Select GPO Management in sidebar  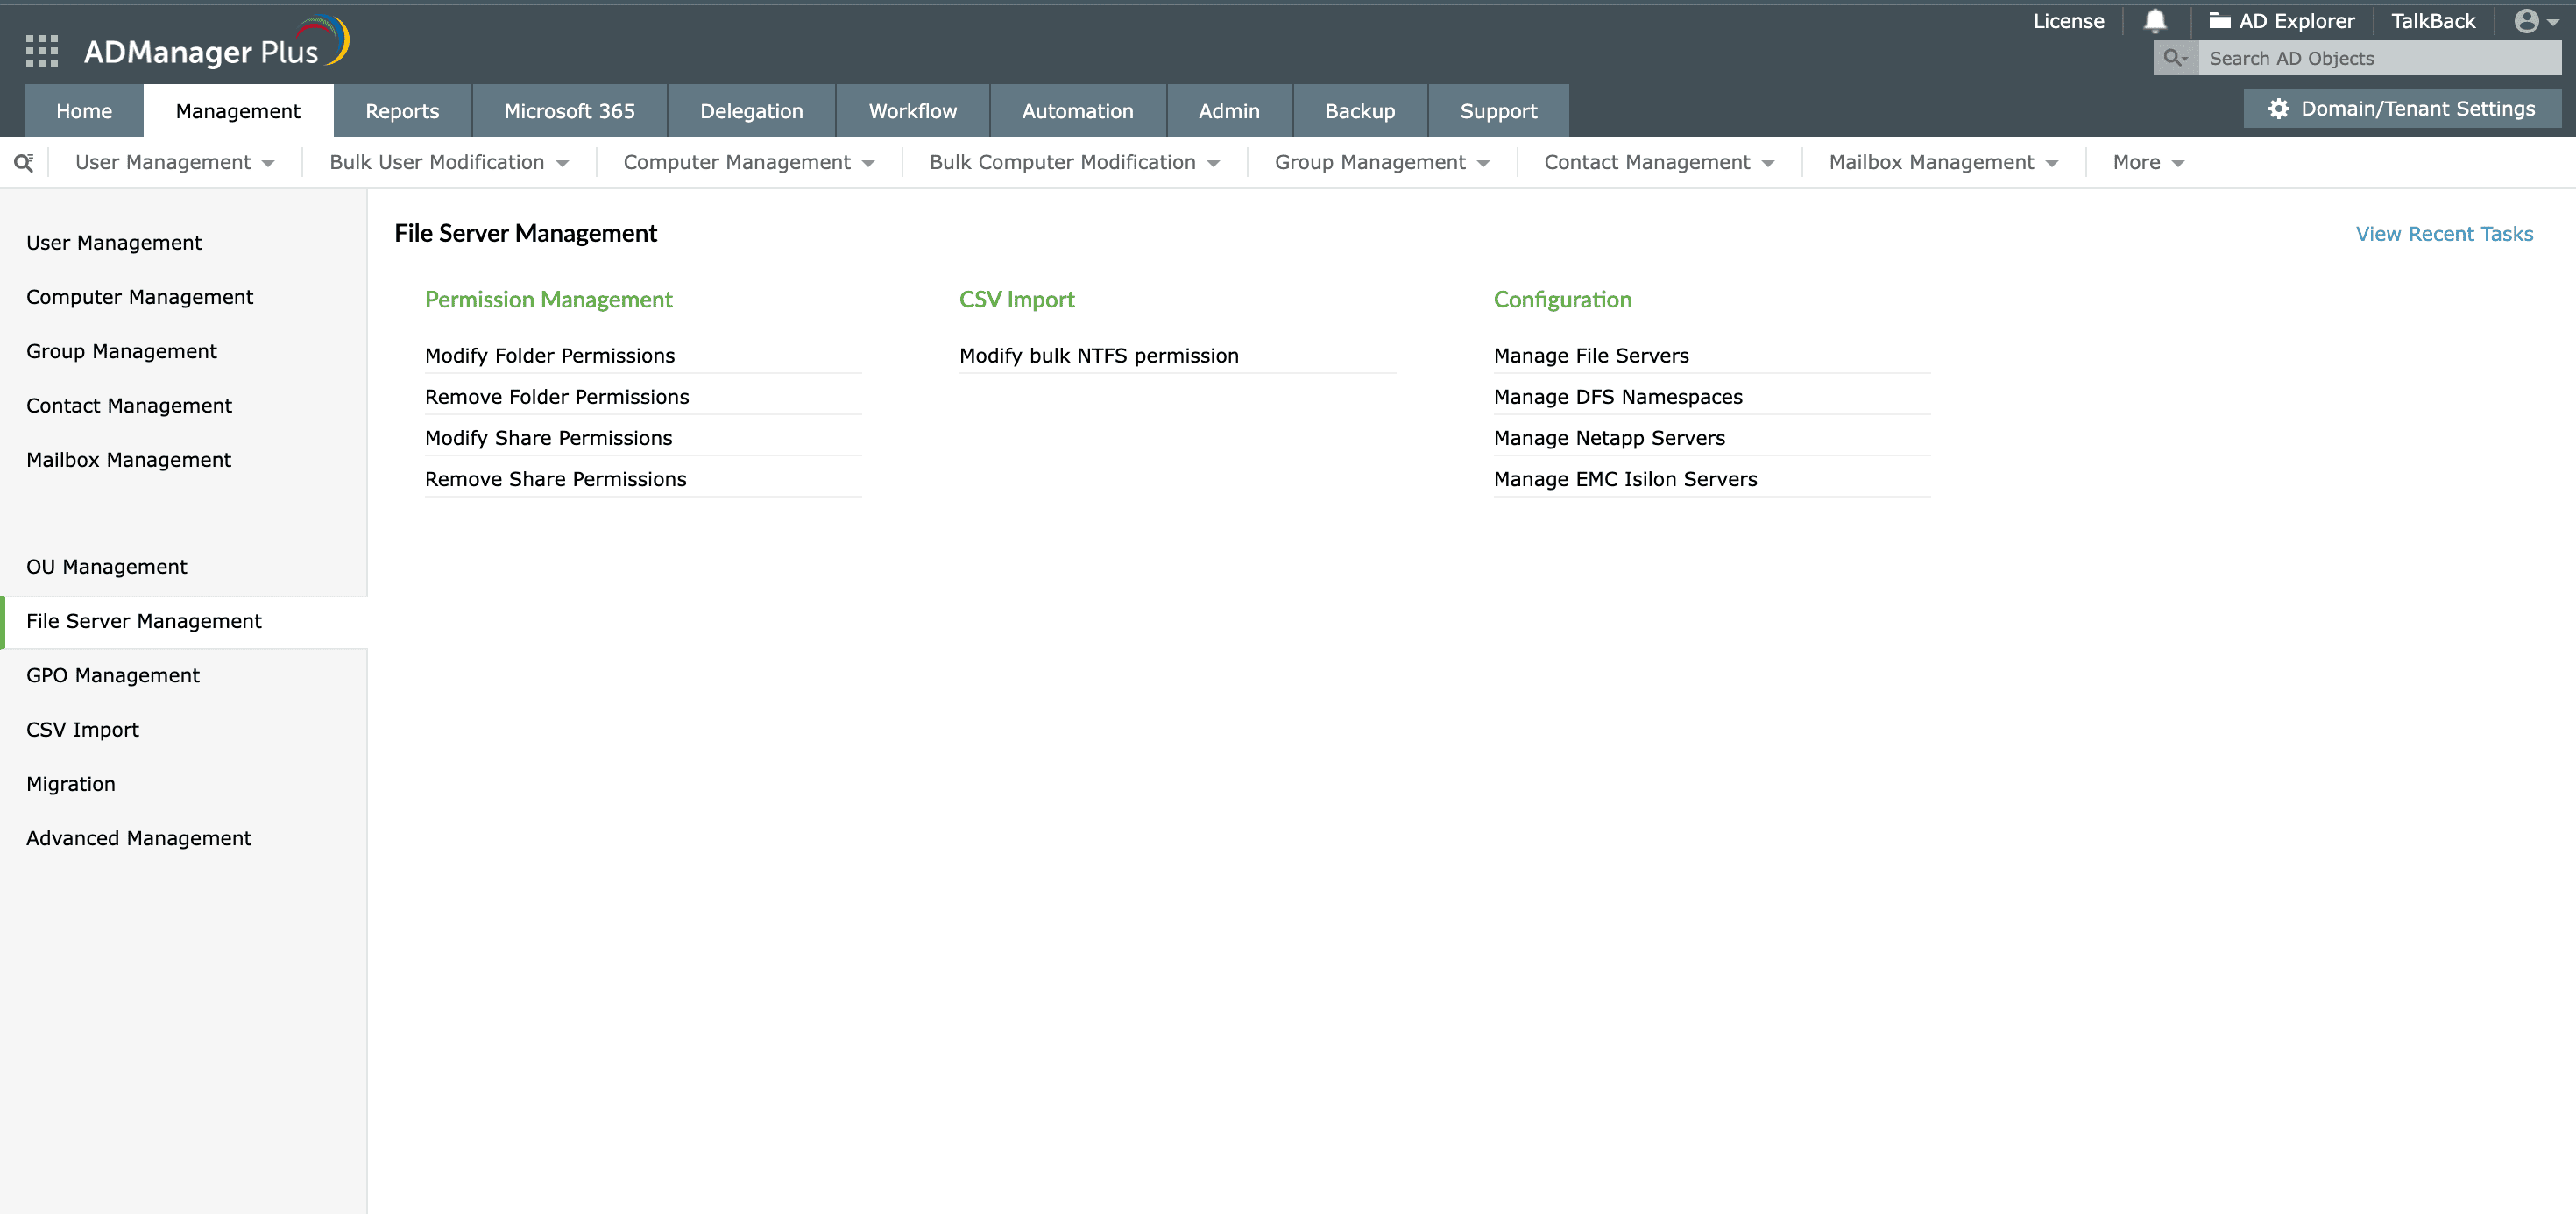pyautogui.click(x=113, y=675)
